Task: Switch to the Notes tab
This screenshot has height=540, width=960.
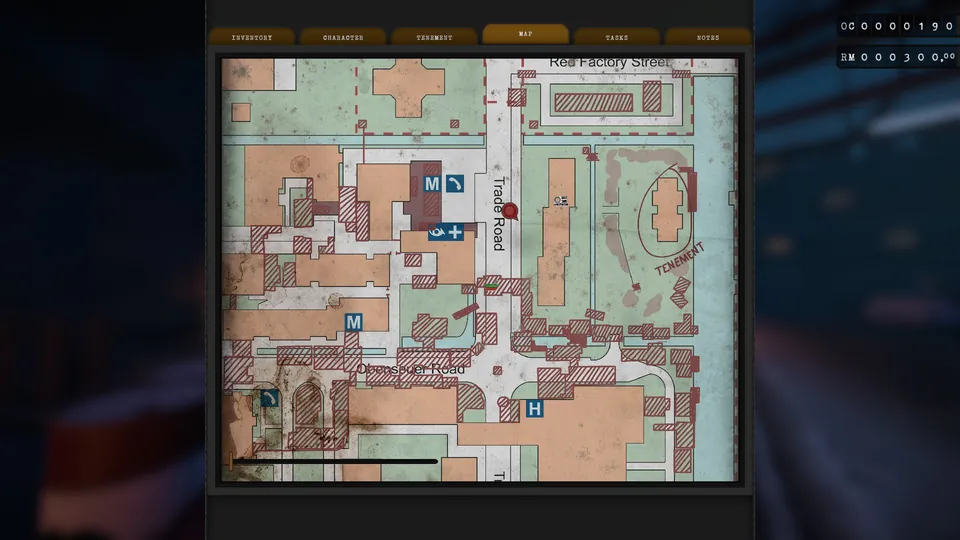Action: tap(708, 37)
